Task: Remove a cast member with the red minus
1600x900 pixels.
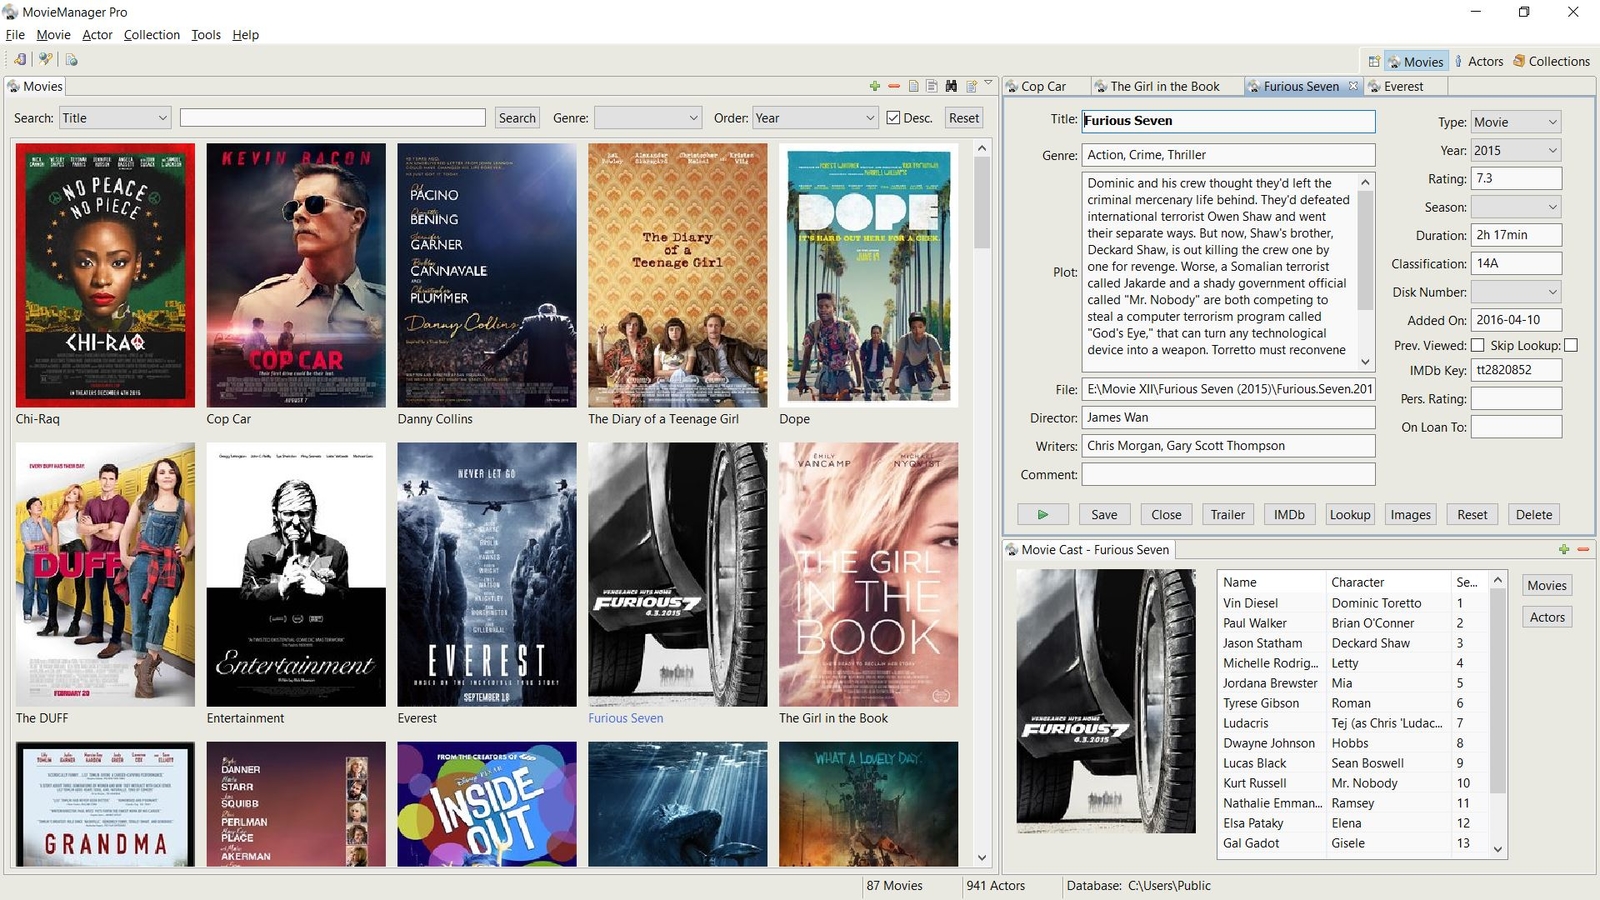Action: pyautogui.click(x=1583, y=549)
